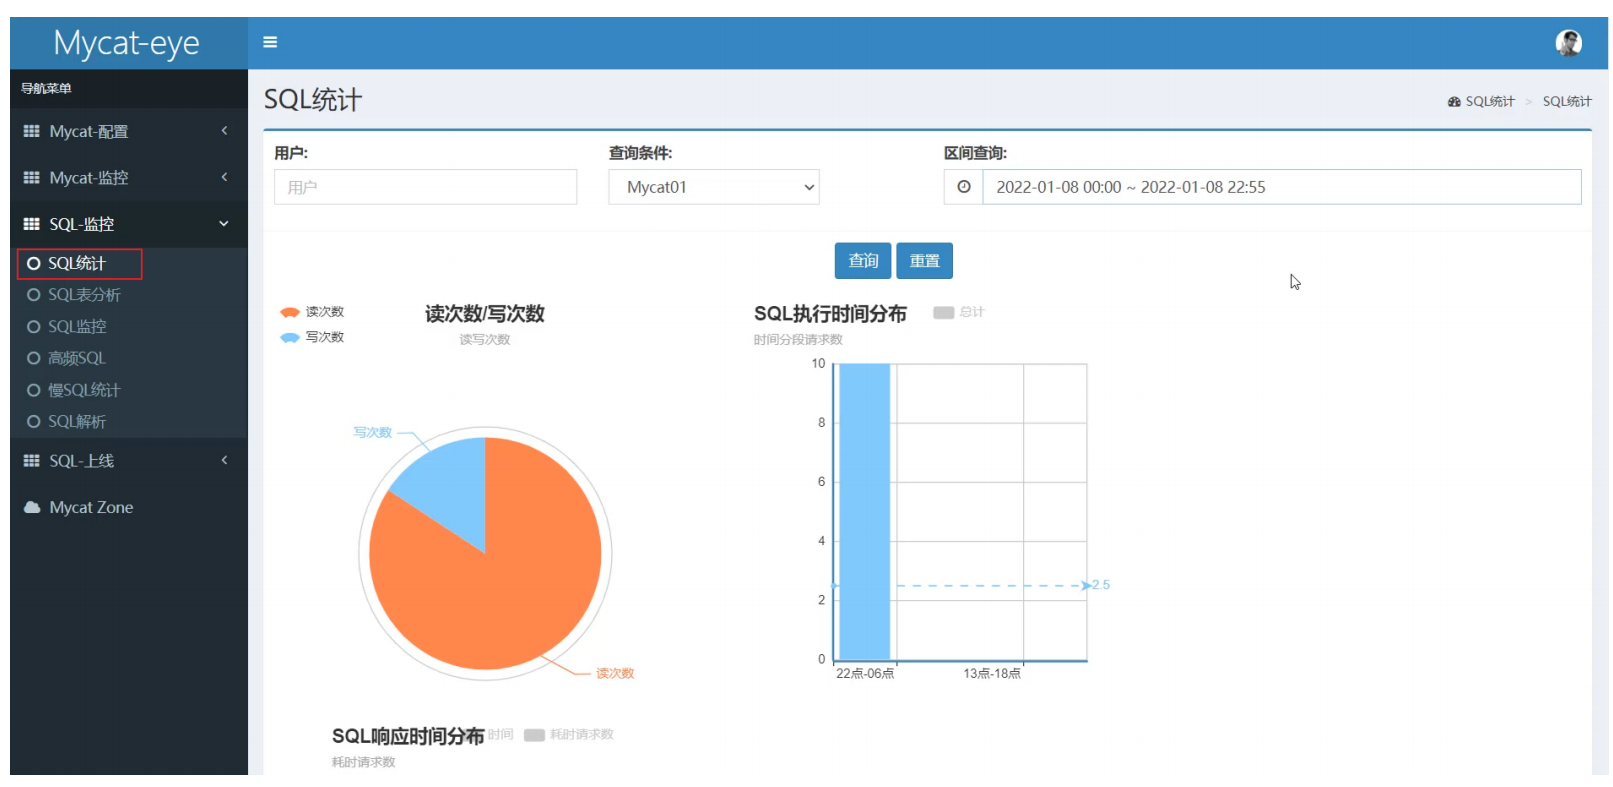Toggle 写次数 legend in pie chart

[312, 337]
